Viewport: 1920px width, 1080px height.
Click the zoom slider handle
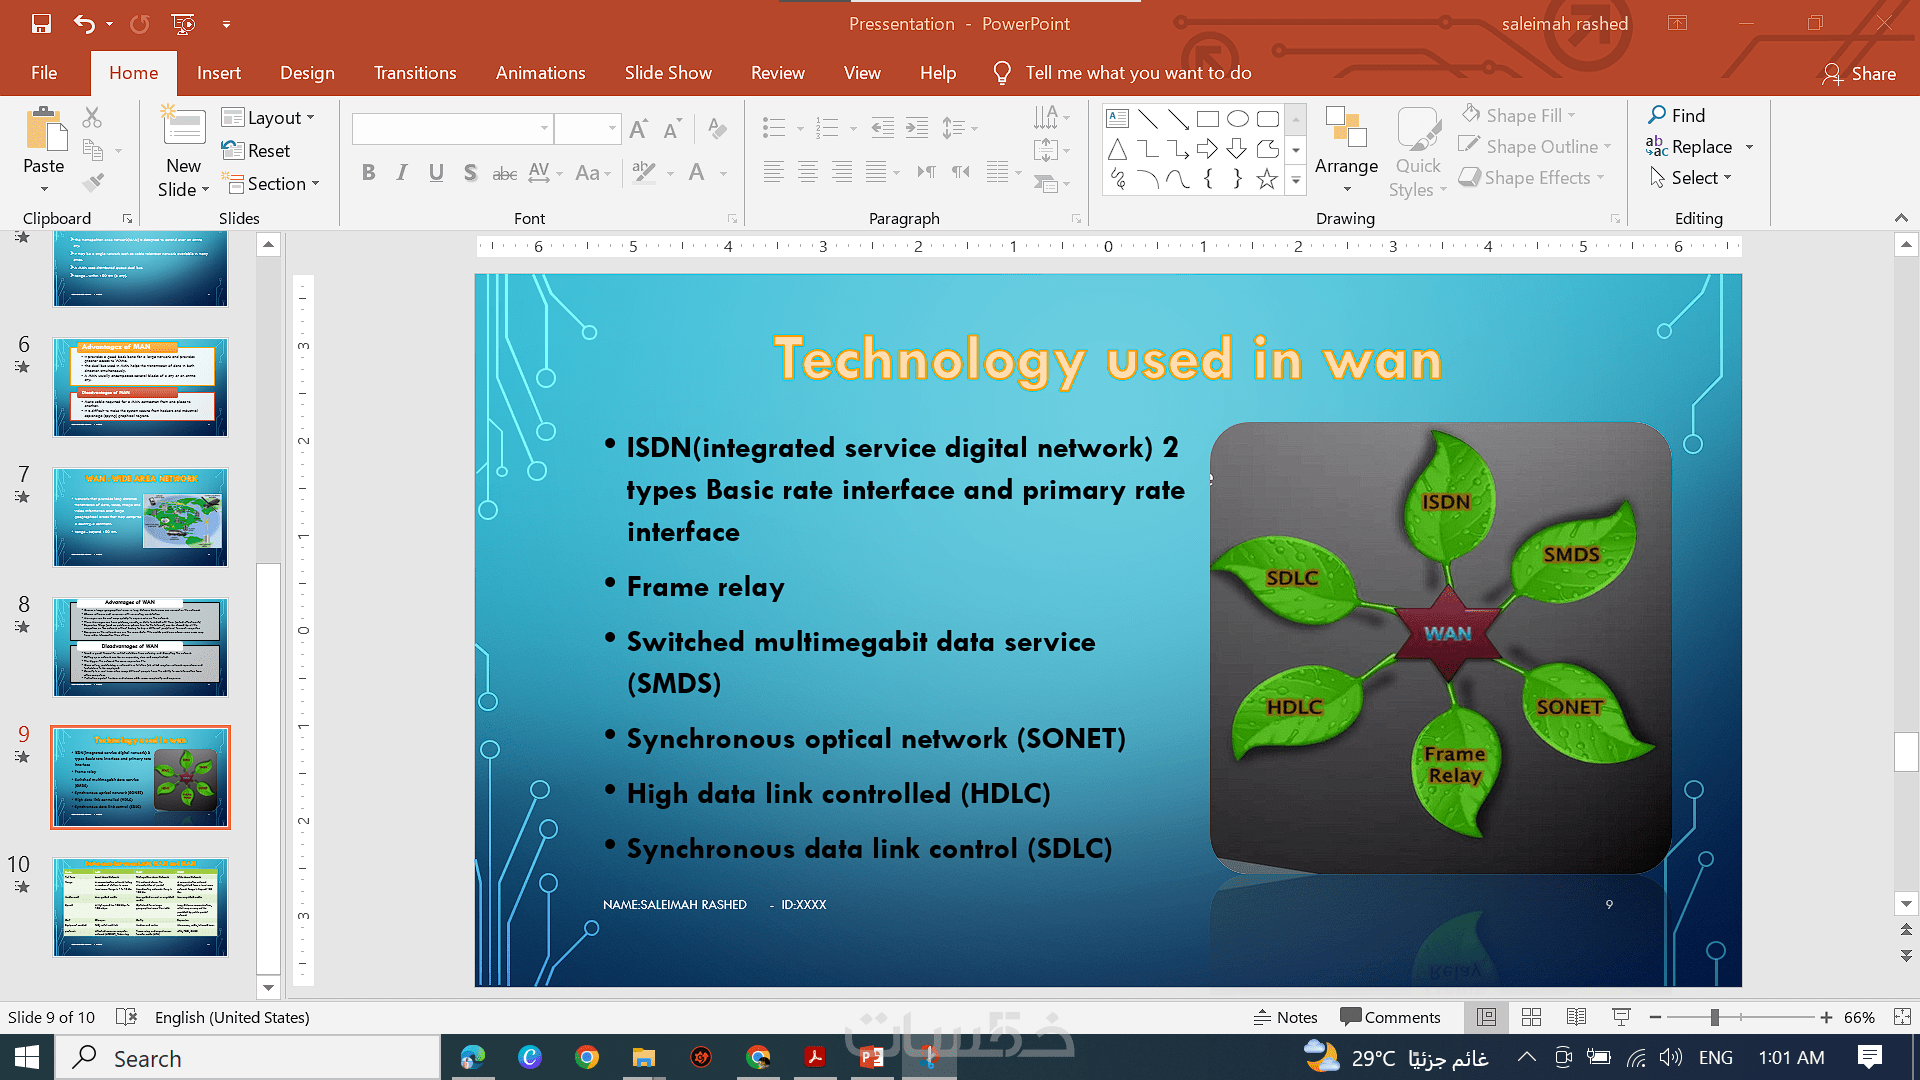pyautogui.click(x=1714, y=1017)
